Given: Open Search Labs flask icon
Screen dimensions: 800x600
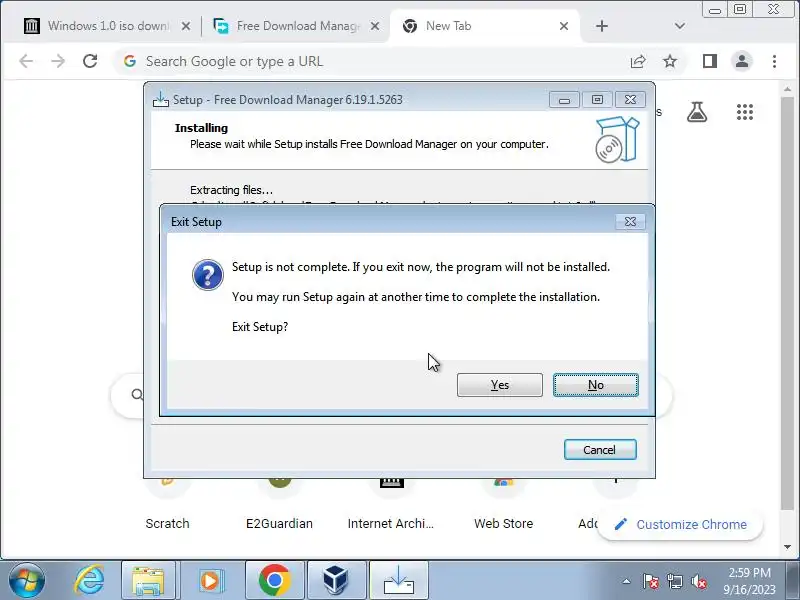Looking at the screenshot, I should tap(697, 112).
